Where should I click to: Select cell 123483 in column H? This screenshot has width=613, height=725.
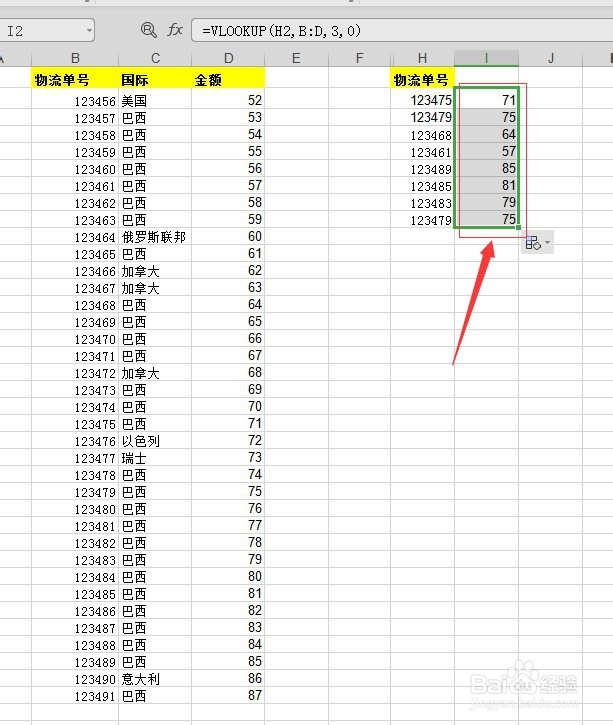(x=423, y=203)
